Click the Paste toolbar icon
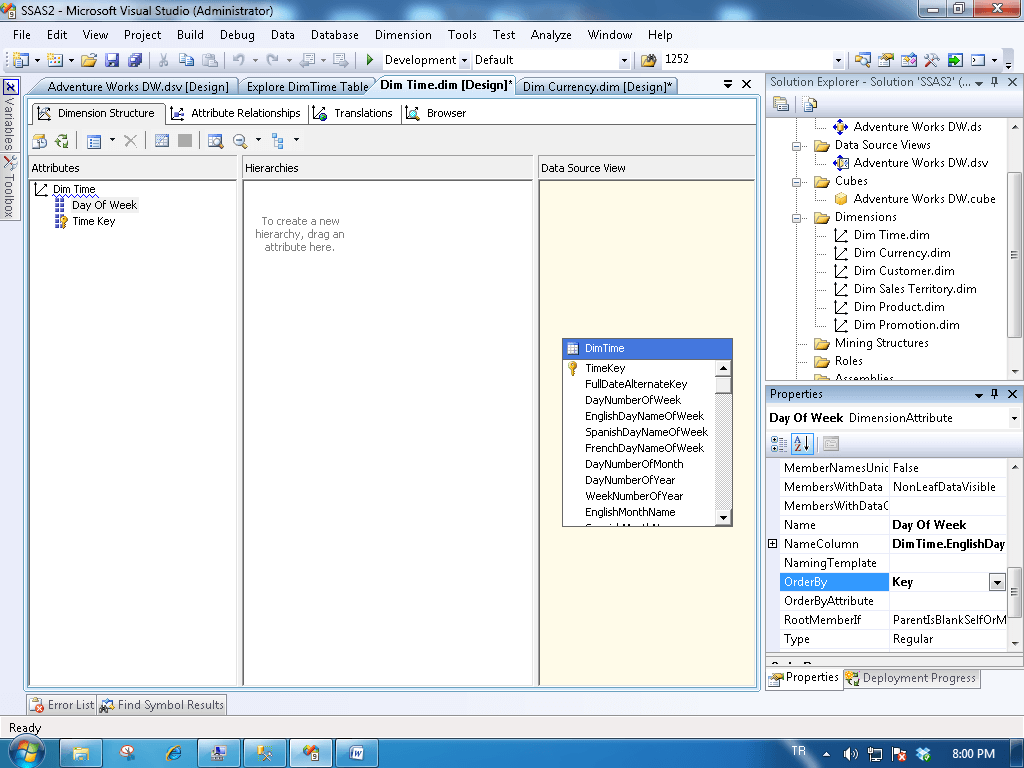 [x=210, y=60]
